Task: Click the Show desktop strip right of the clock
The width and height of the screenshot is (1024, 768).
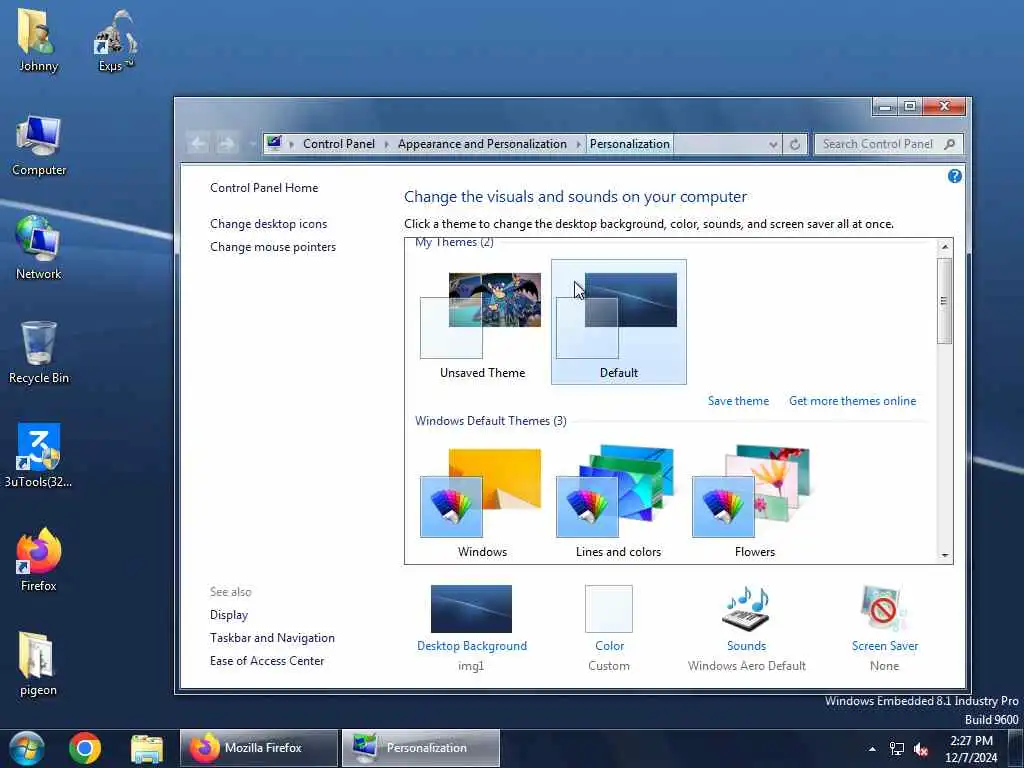Action: point(1017,748)
